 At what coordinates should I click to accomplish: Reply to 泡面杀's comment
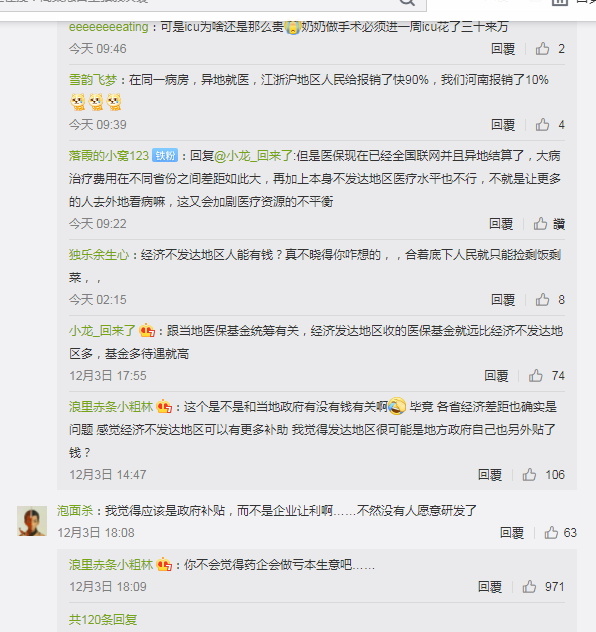512,533
